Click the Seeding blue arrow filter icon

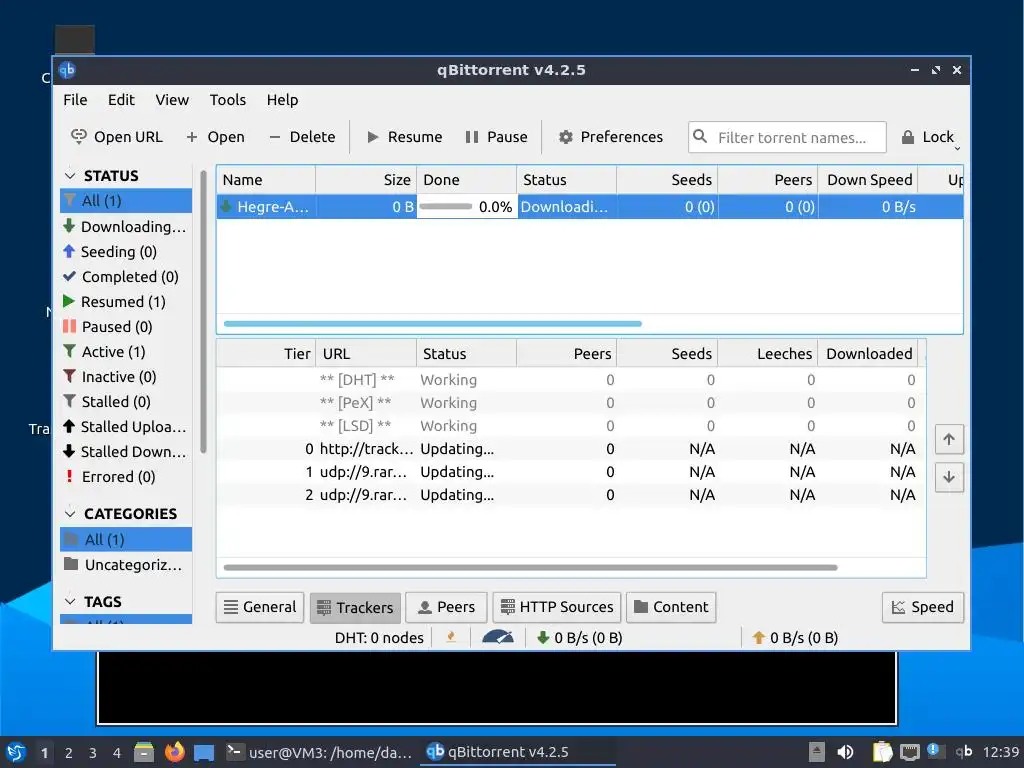click(x=69, y=251)
